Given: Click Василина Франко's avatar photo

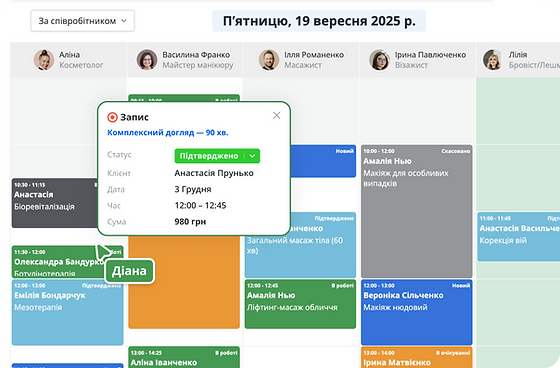Looking at the screenshot, I should (147, 60).
